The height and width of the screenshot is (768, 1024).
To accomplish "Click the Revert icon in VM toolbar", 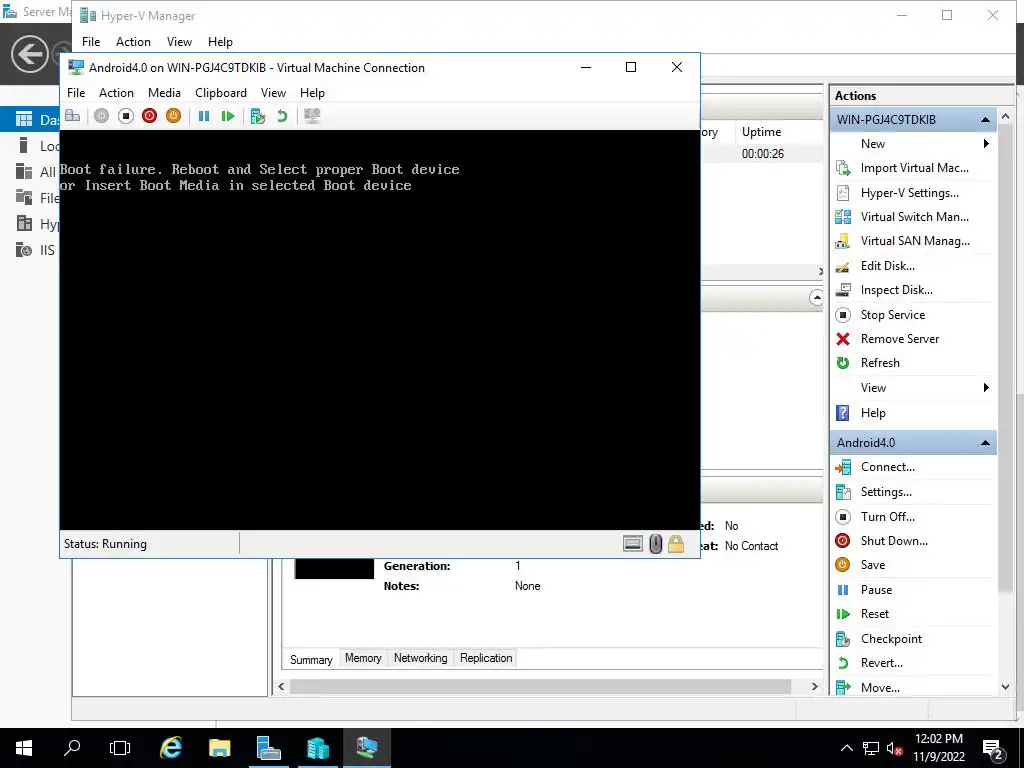I will (282, 116).
